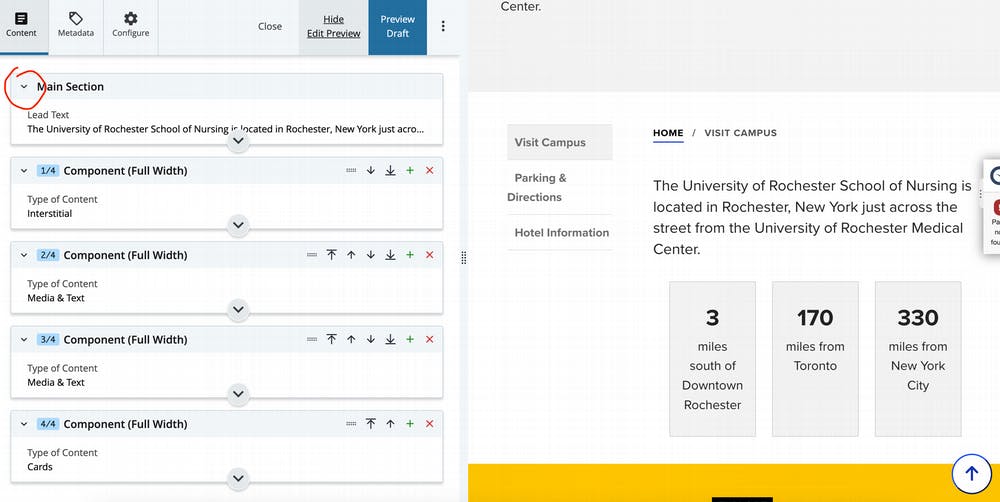Click the scroll-to-top arrow button
This screenshot has height=502, width=1000.
tap(971, 473)
